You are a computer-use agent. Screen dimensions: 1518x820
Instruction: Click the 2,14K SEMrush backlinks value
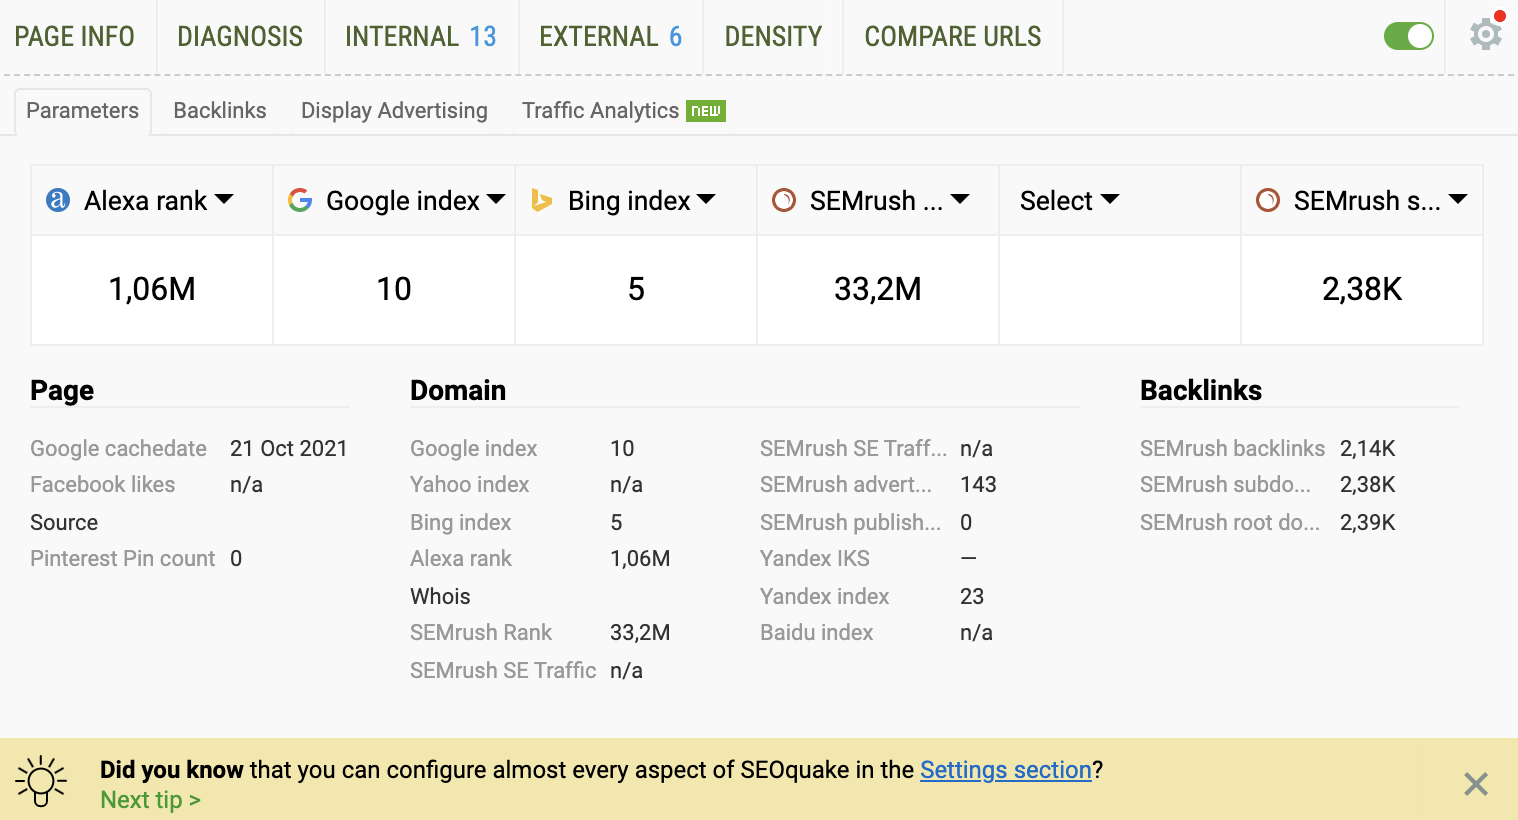1367,448
